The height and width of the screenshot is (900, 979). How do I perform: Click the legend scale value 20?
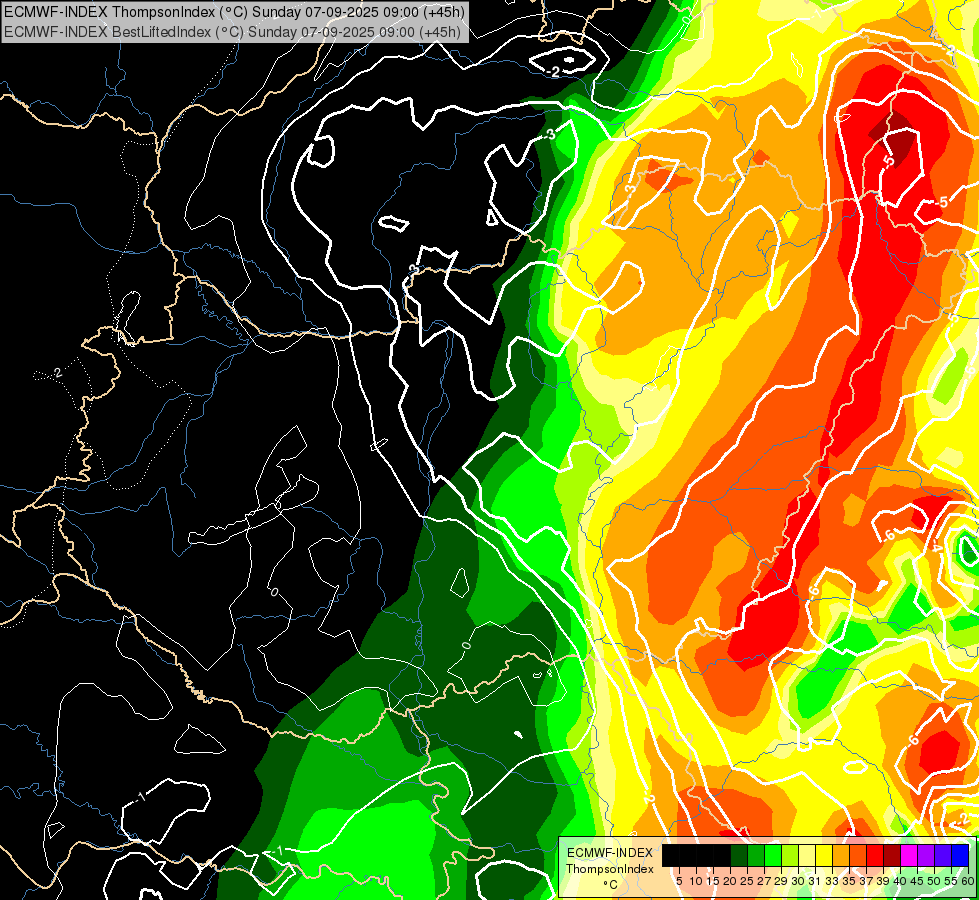pos(730,881)
